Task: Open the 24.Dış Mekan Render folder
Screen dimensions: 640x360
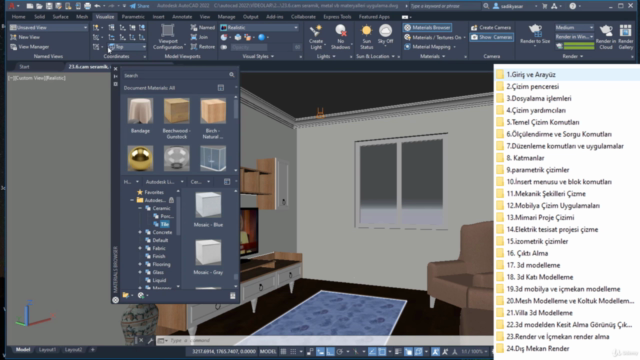Action: [538, 349]
